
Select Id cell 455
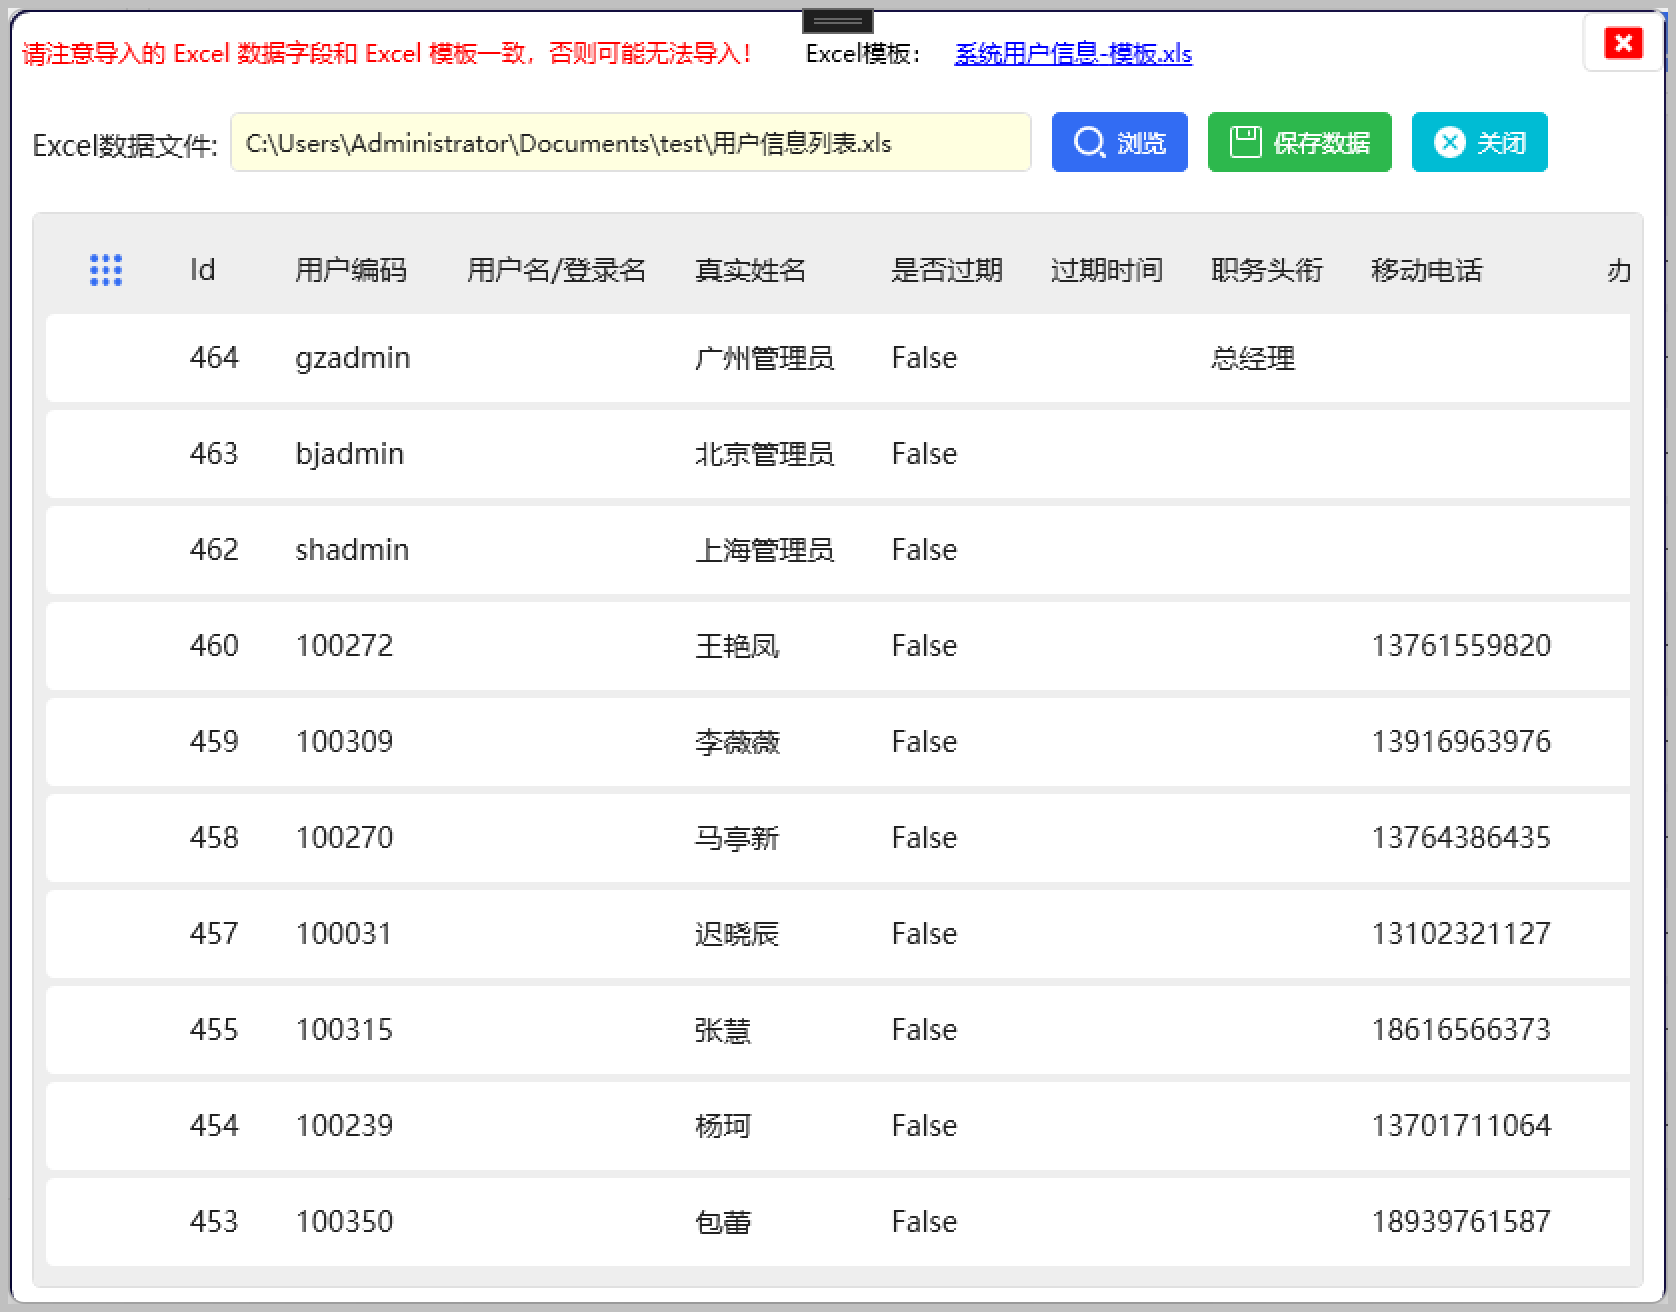(214, 1030)
